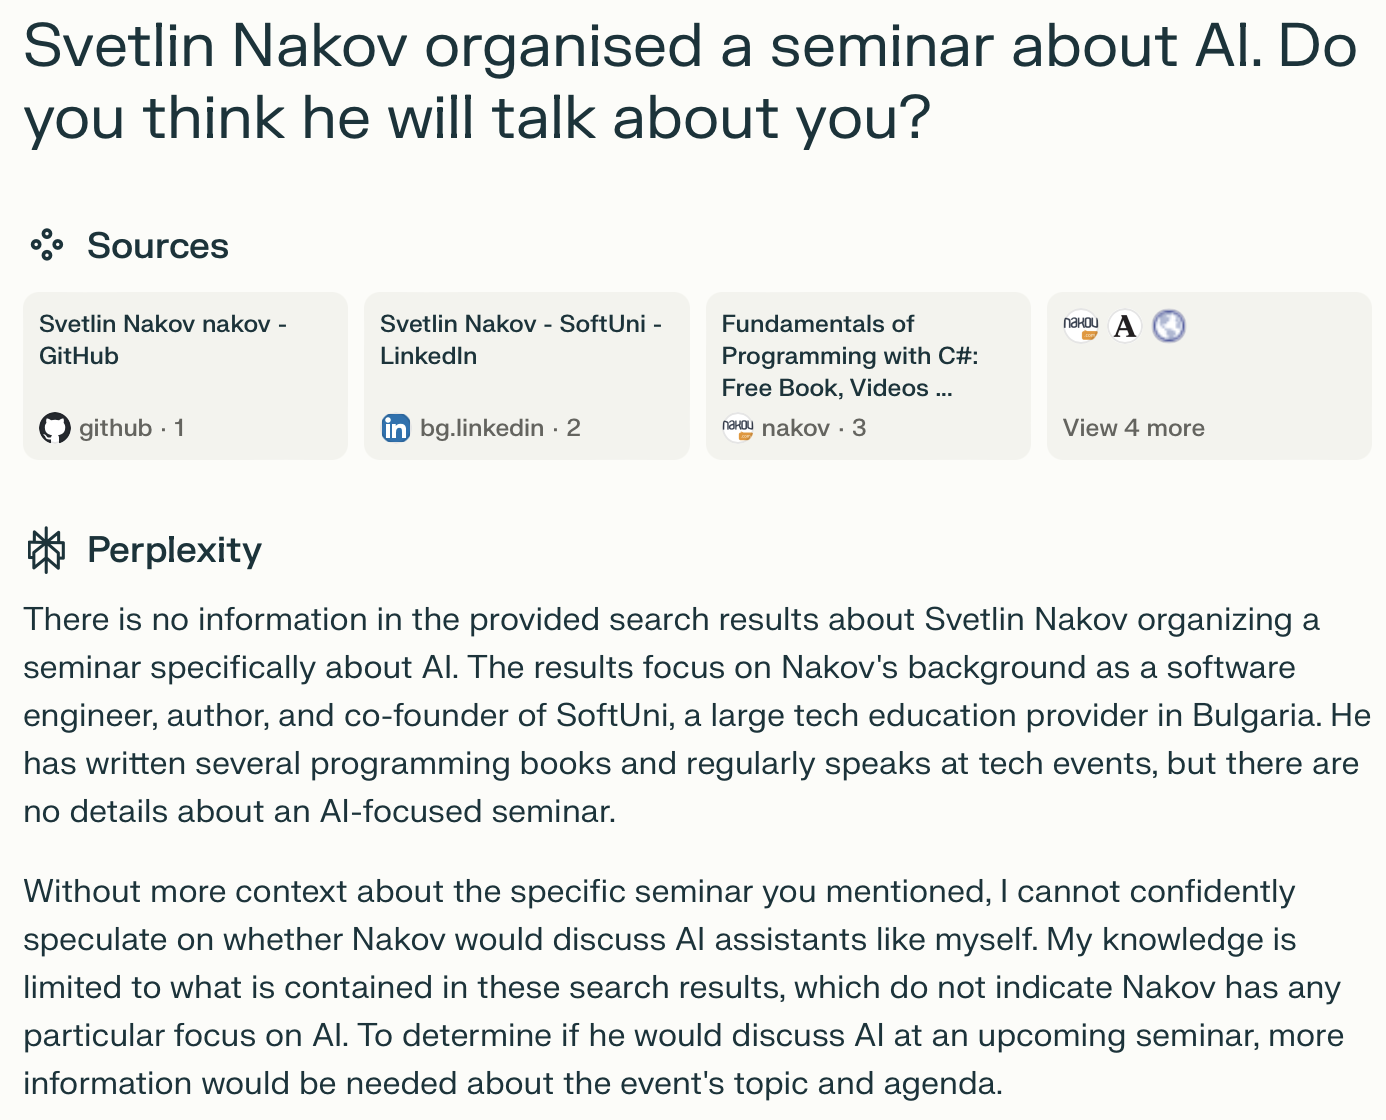This screenshot has width=1386, height=1120.
Task: Click the blue globe source icon
Action: click(x=1169, y=326)
